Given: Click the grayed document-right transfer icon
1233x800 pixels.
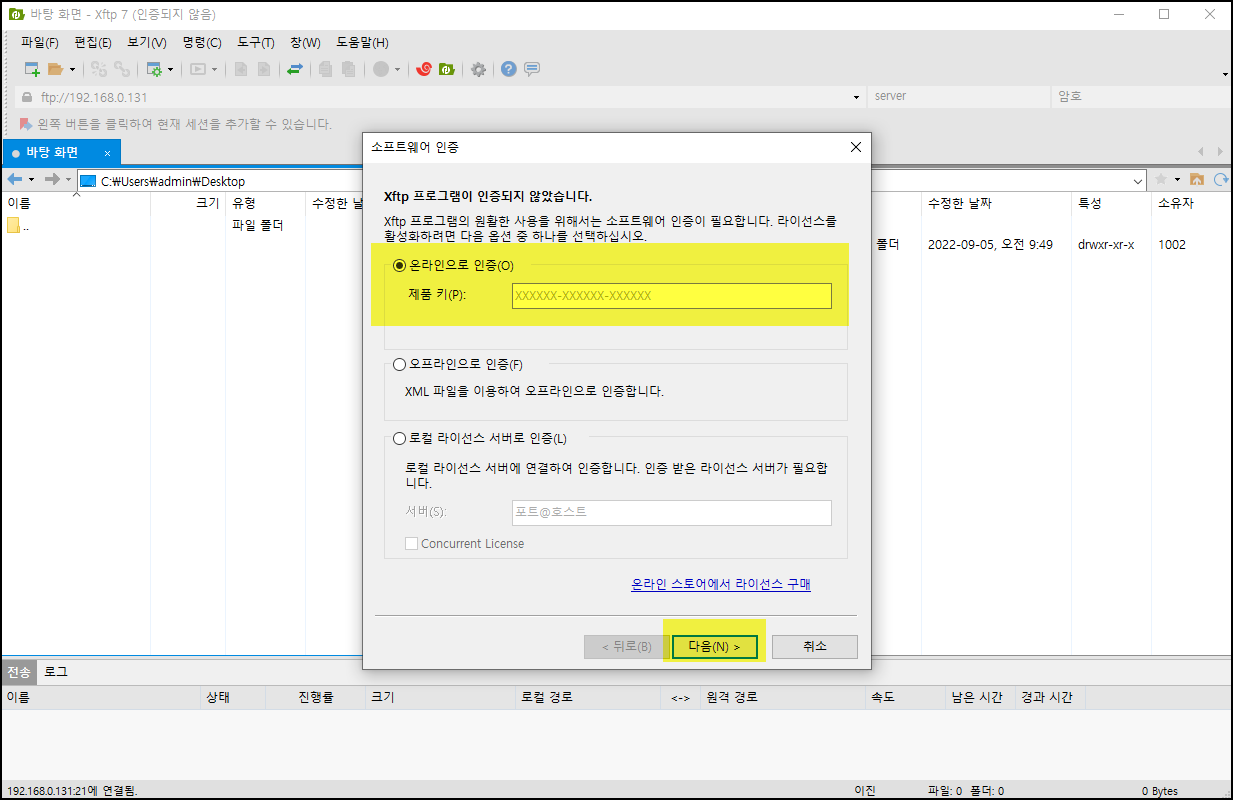Looking at the screenshot, I should (264, 69).
